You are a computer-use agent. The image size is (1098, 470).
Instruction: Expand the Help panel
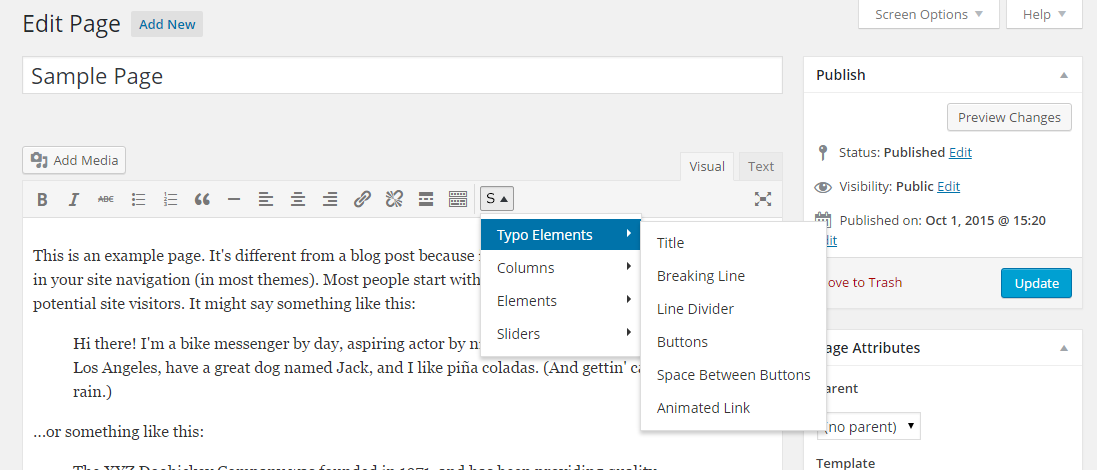click(1044, 15)
